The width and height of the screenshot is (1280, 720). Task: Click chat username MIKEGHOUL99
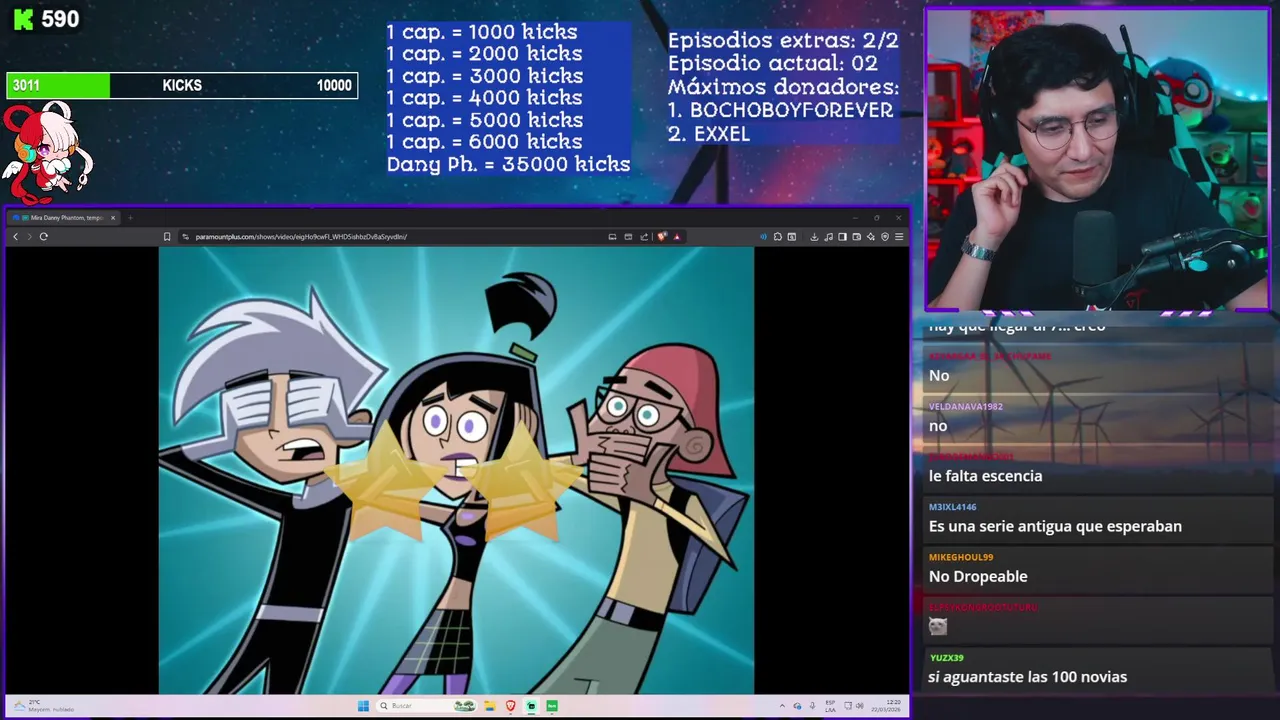(961, 557)
